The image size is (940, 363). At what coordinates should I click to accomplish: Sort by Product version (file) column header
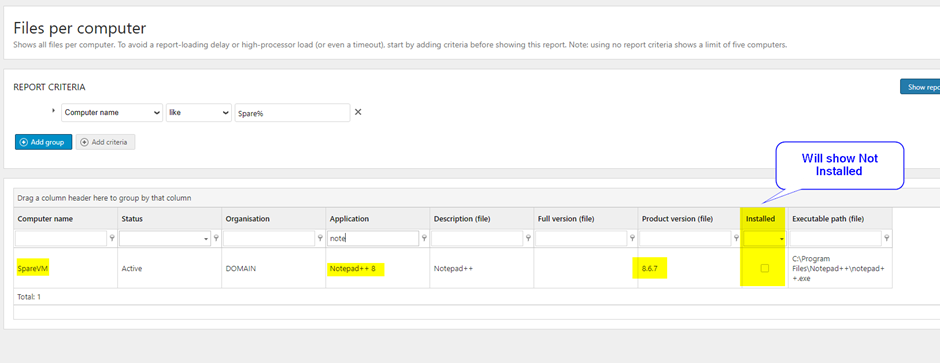pyautogui.click(x=689, y=219)
